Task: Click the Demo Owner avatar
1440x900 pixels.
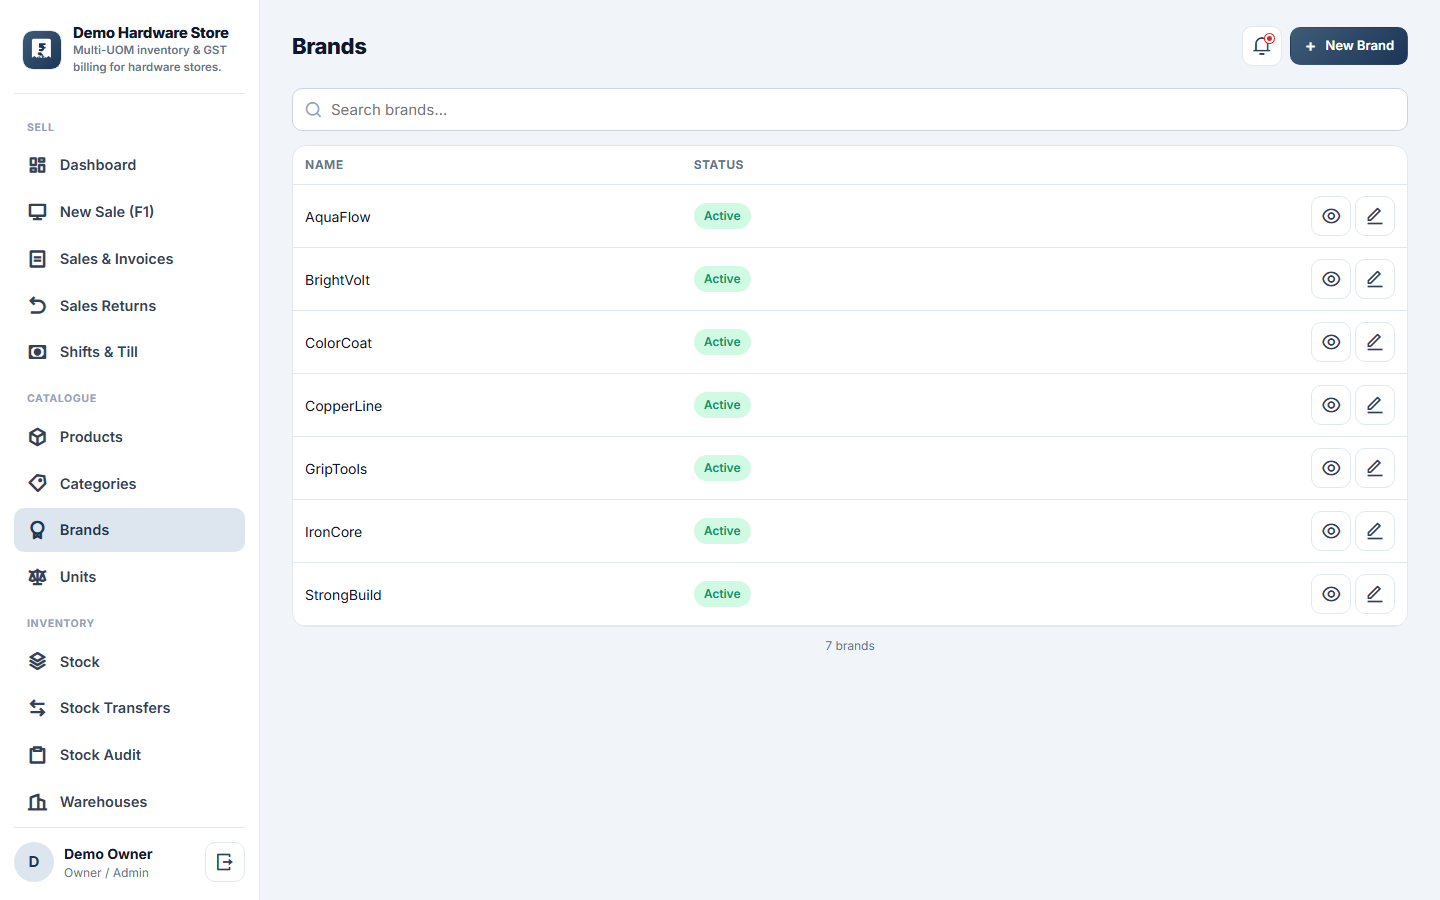Action: point(34,862)
